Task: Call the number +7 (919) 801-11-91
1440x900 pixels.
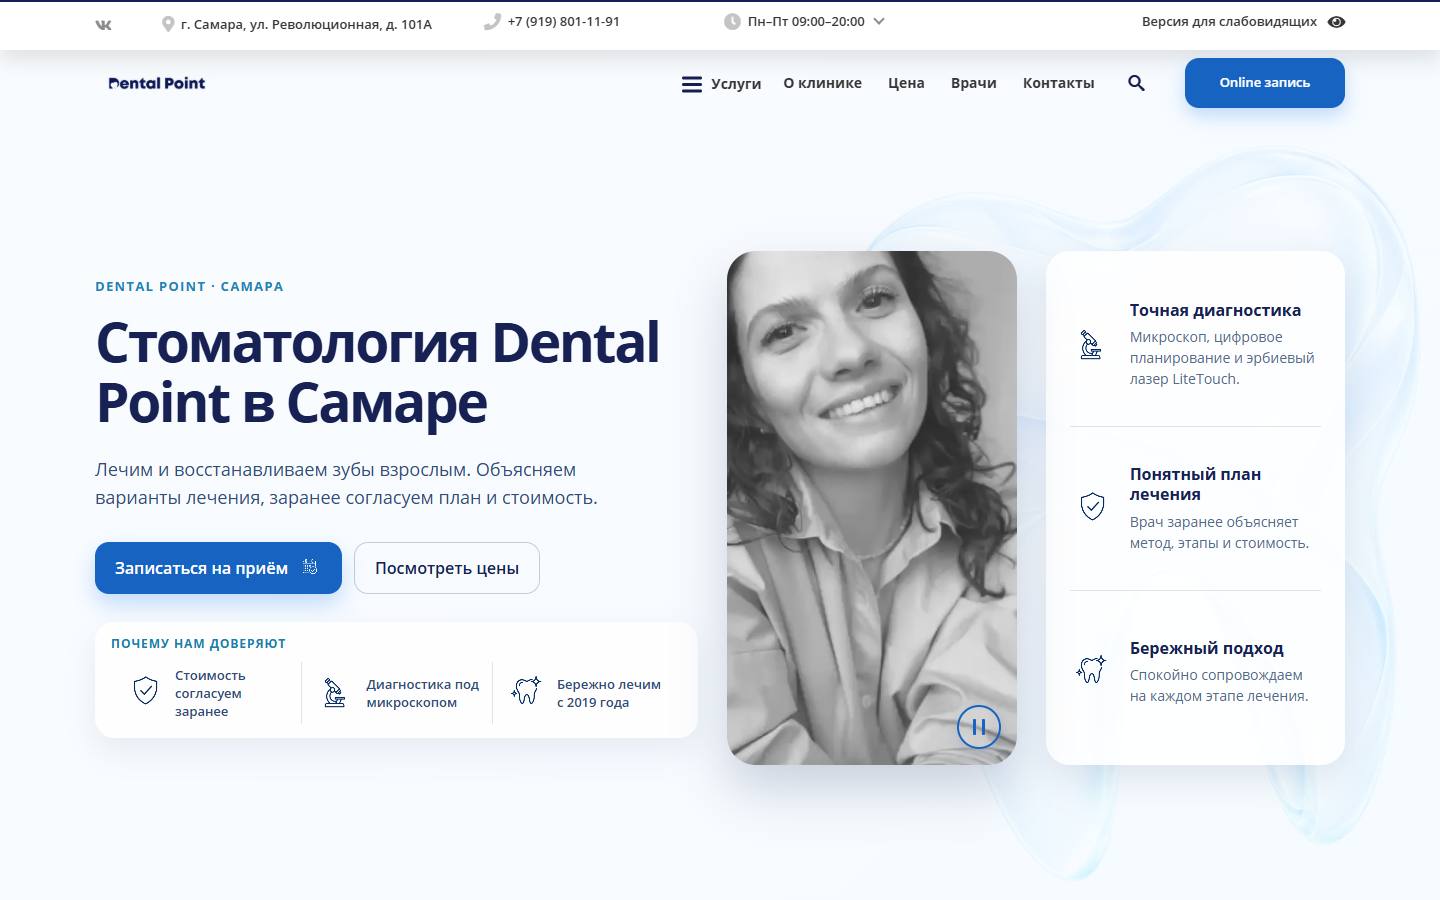Action: [x=564, y=21]
